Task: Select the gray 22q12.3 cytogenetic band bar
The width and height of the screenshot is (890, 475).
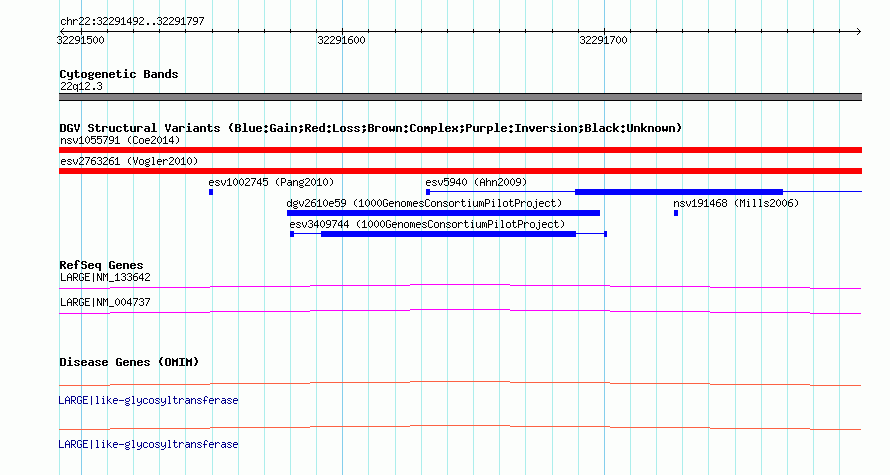Action: 460,97
